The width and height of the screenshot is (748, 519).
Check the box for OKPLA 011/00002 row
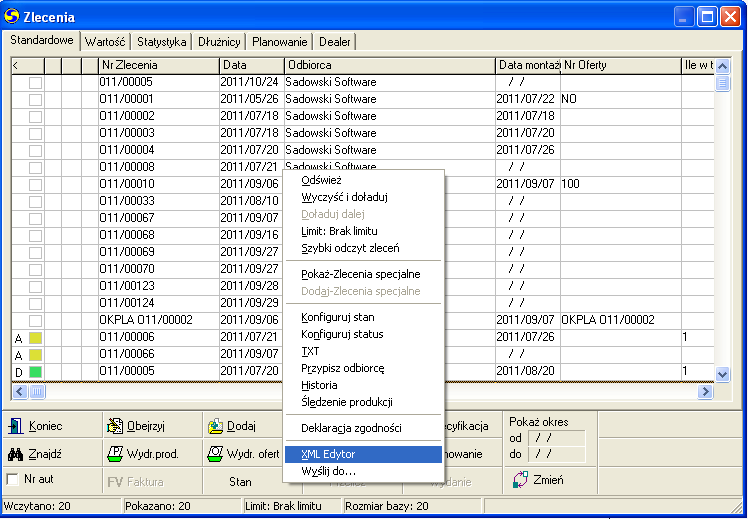click(x=35, y=320)
